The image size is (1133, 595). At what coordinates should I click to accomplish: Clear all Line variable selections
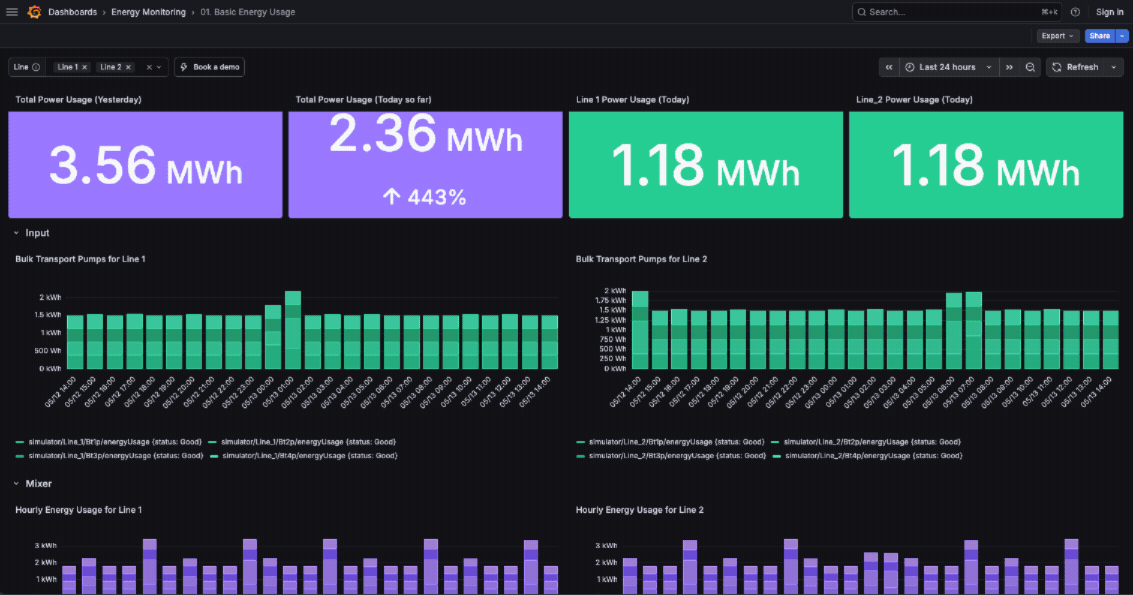149,67
